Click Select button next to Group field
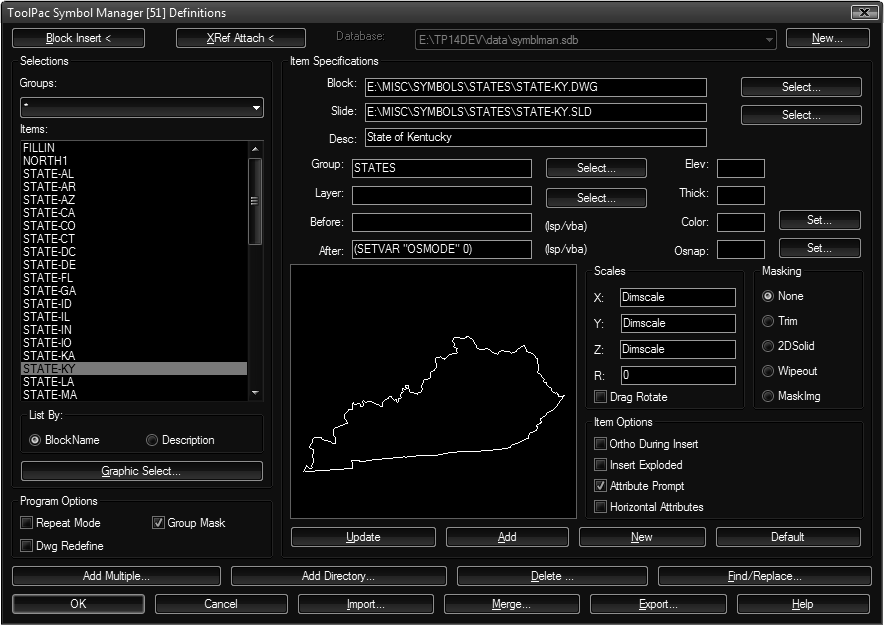884x626 pixels. coord(596,168)
